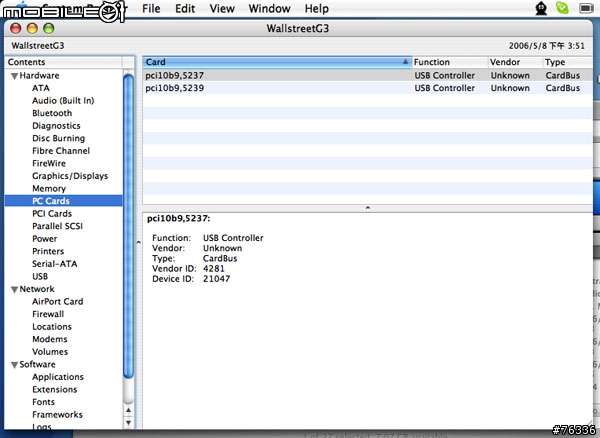
Task: Select Diagnostics in the sidebar
Action: [x=56, y=126]
